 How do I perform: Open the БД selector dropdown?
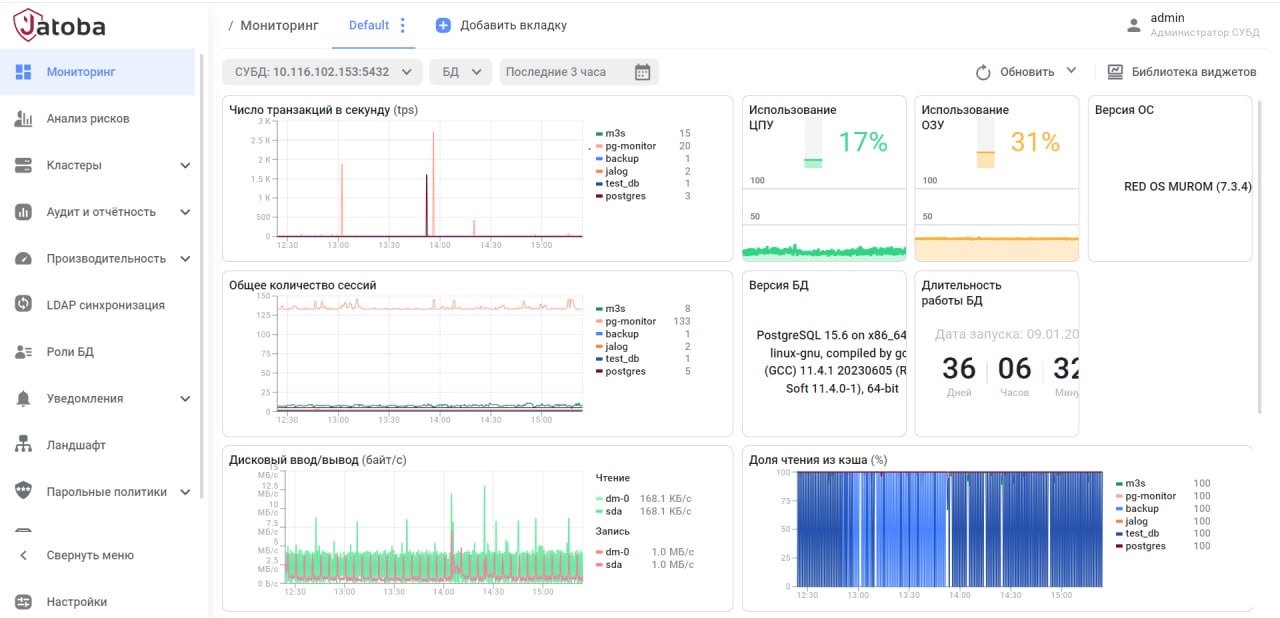point(461,72)
